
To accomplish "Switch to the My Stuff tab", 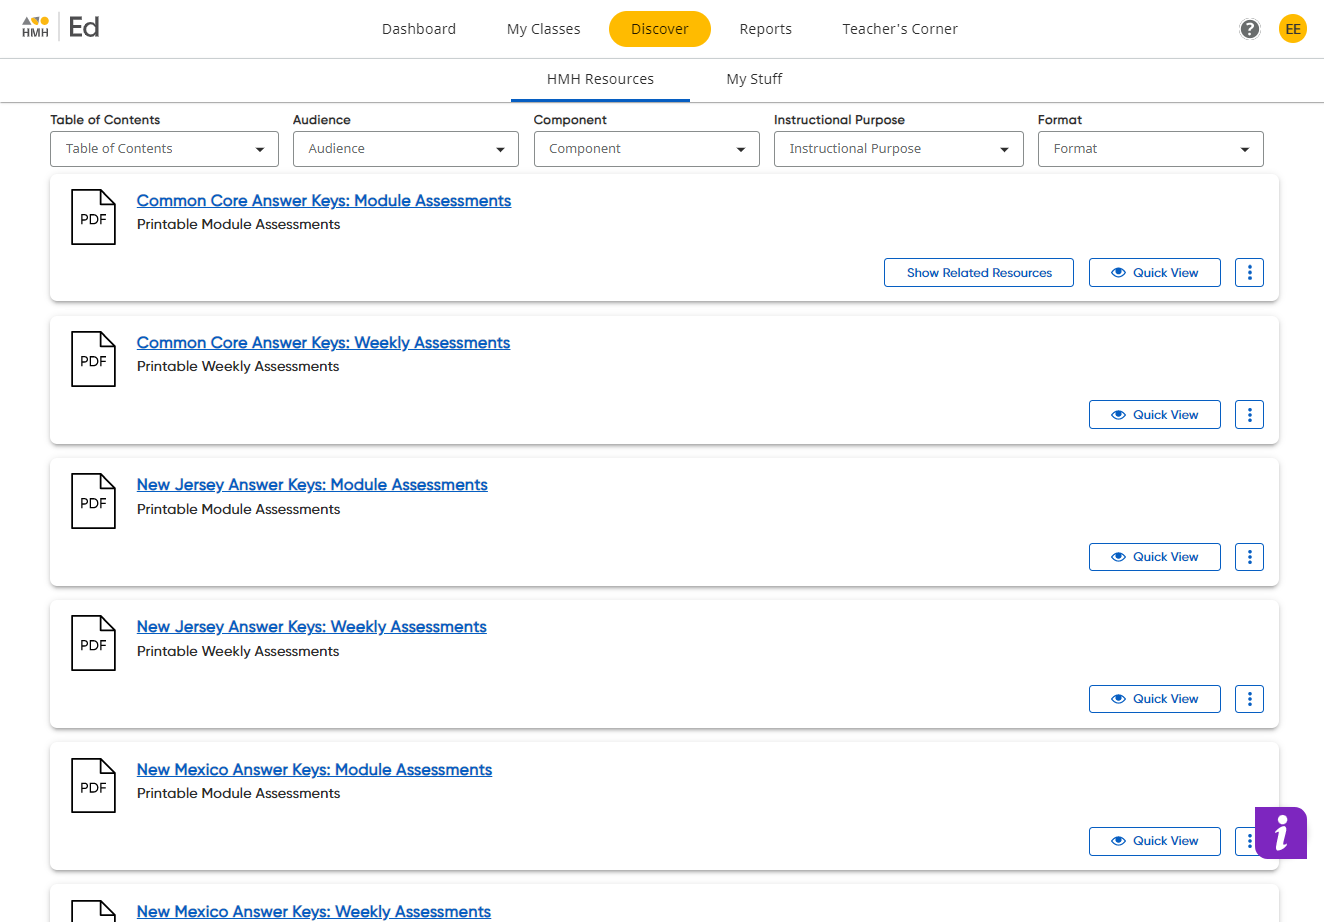I will [755, 79].
